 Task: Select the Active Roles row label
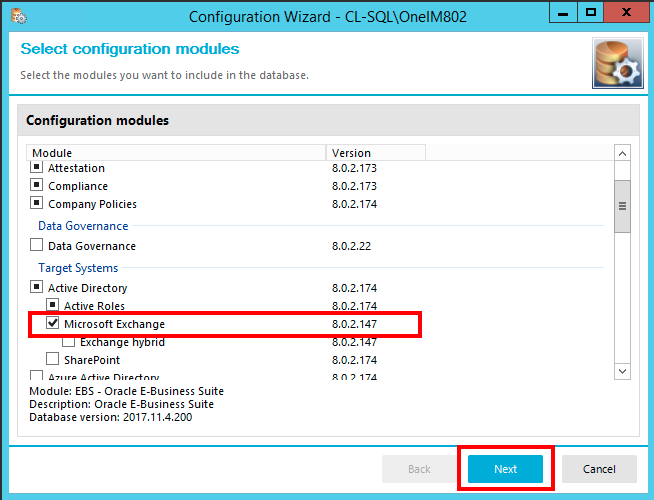click(94, 306)
